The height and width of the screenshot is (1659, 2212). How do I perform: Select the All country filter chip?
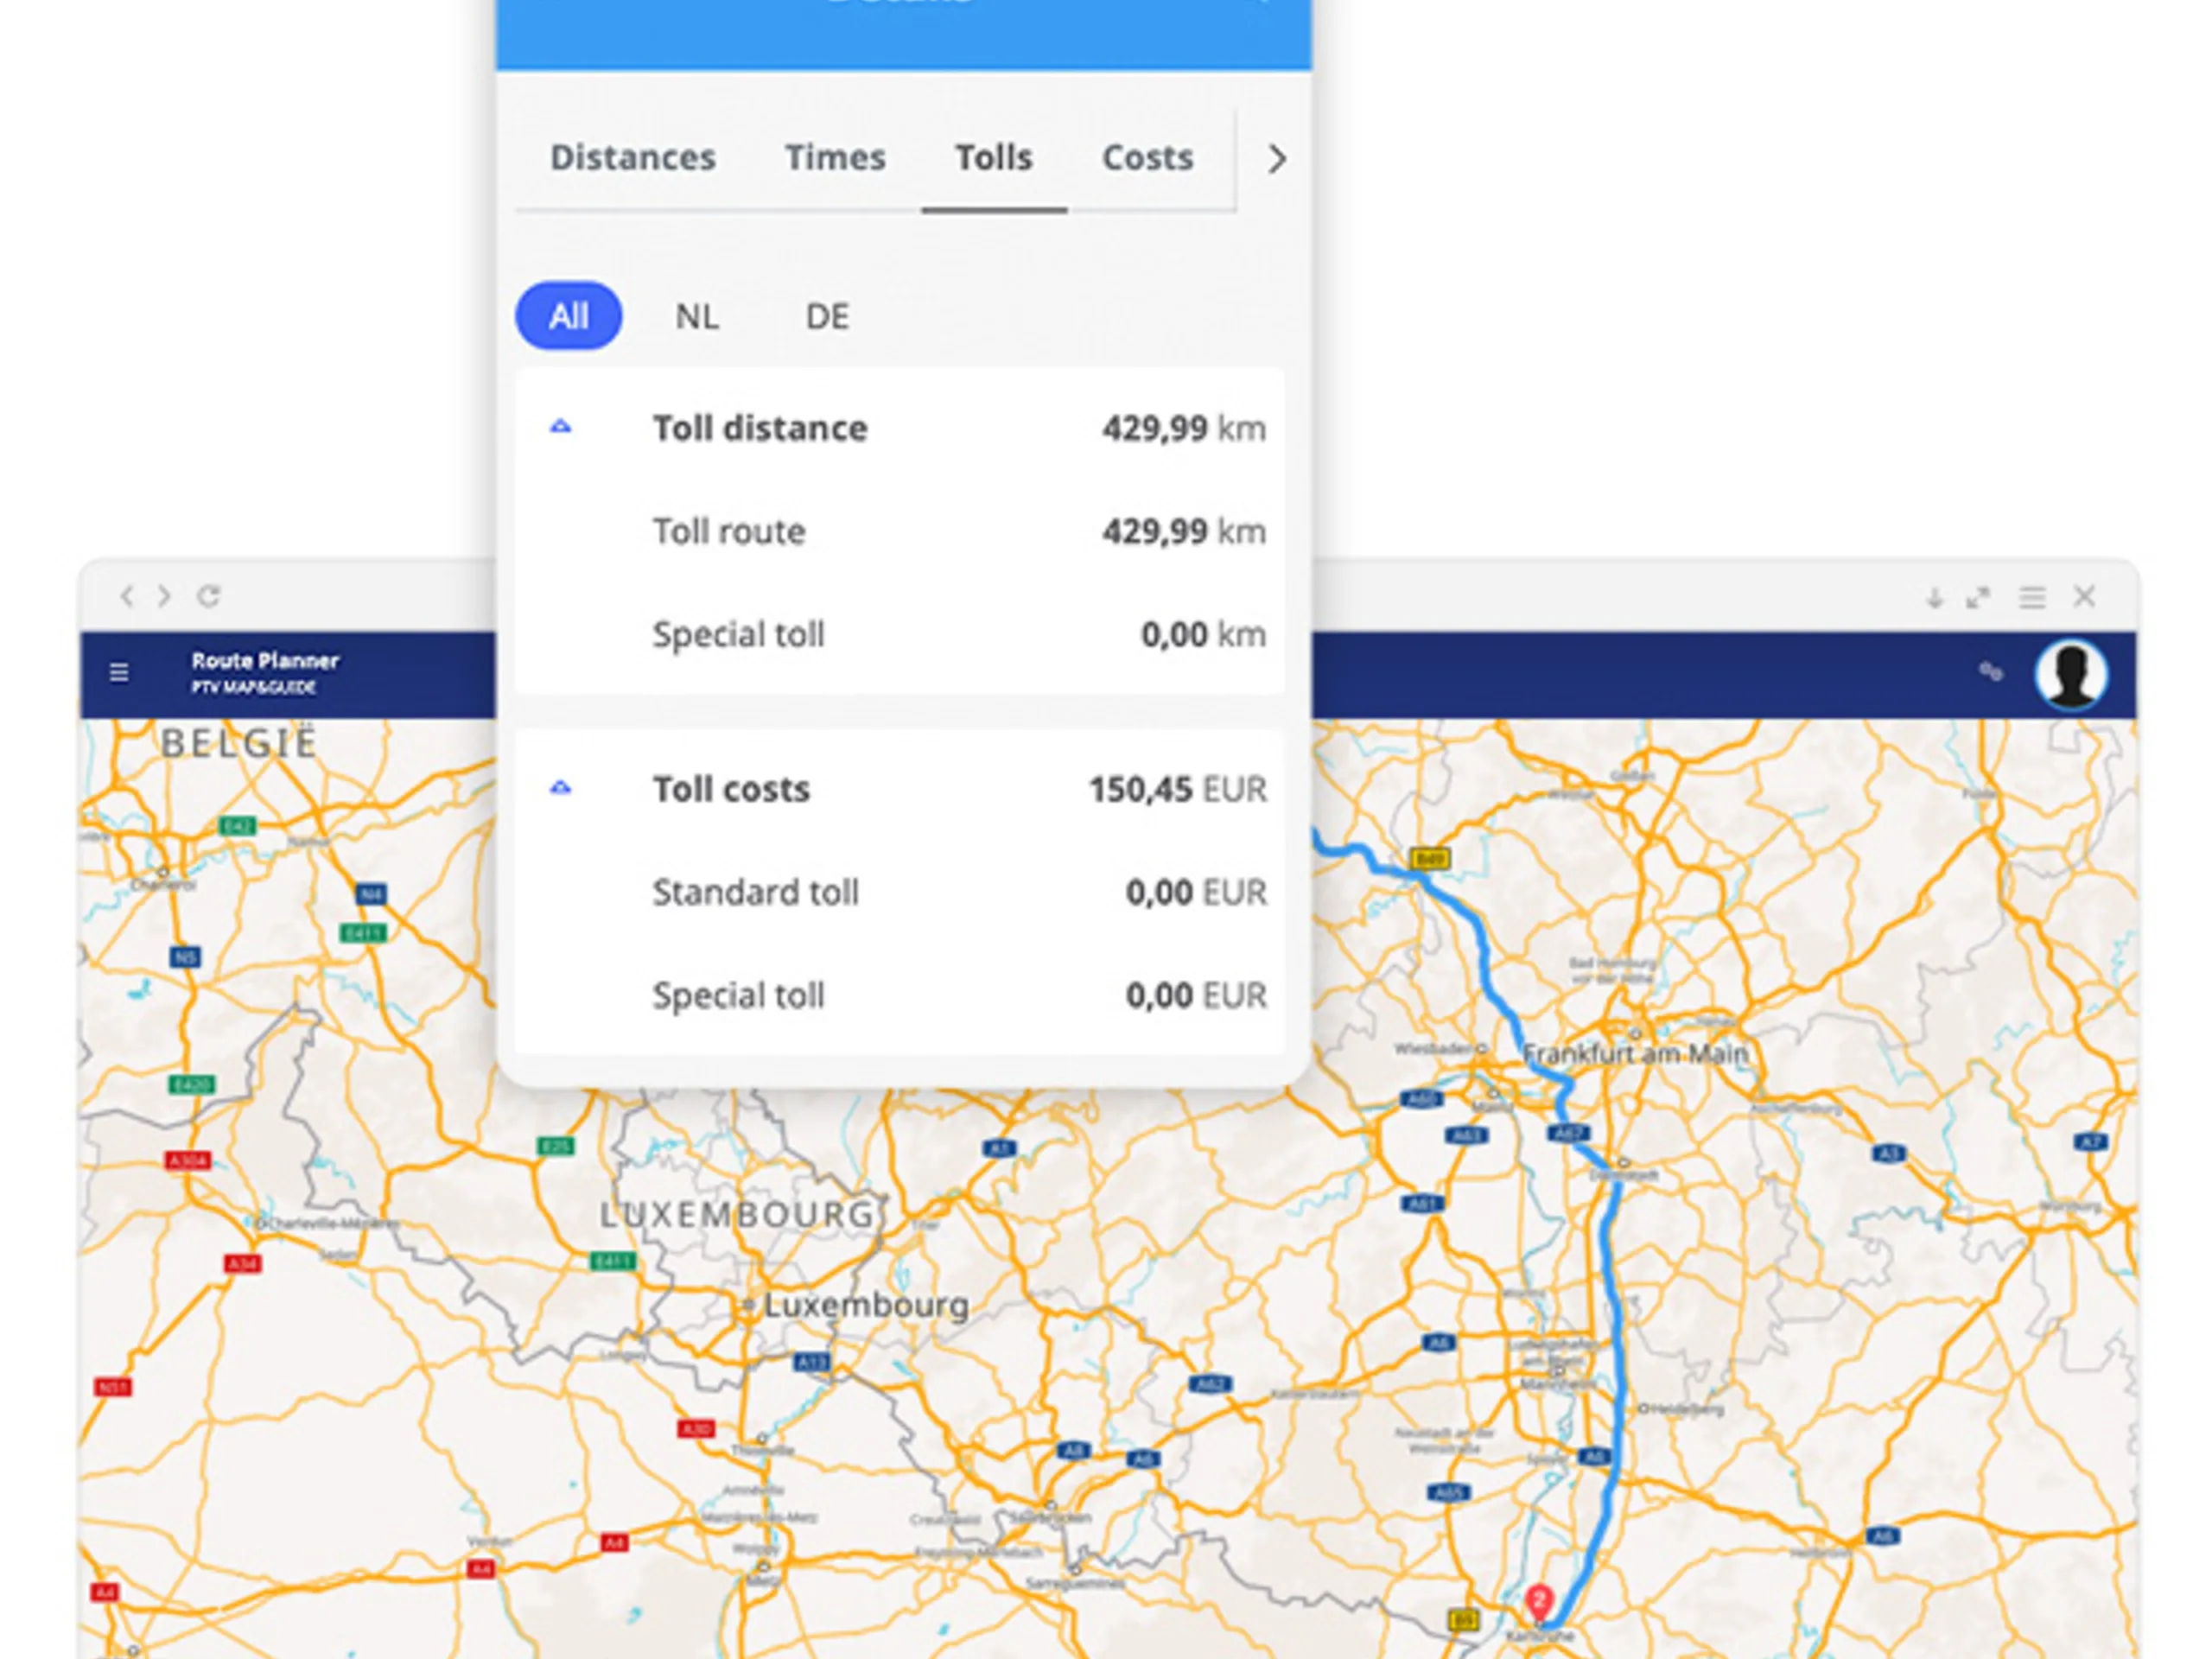click(568, 316)
